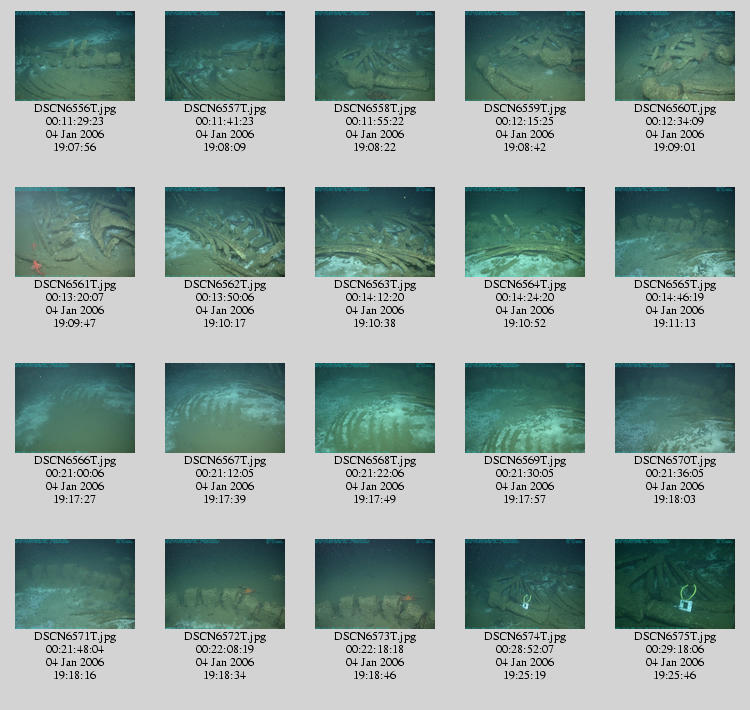This screenshot has height=710, width=750.
Task: Open thumbnail DSCN6562T.jpg
Action: [225, 232]
